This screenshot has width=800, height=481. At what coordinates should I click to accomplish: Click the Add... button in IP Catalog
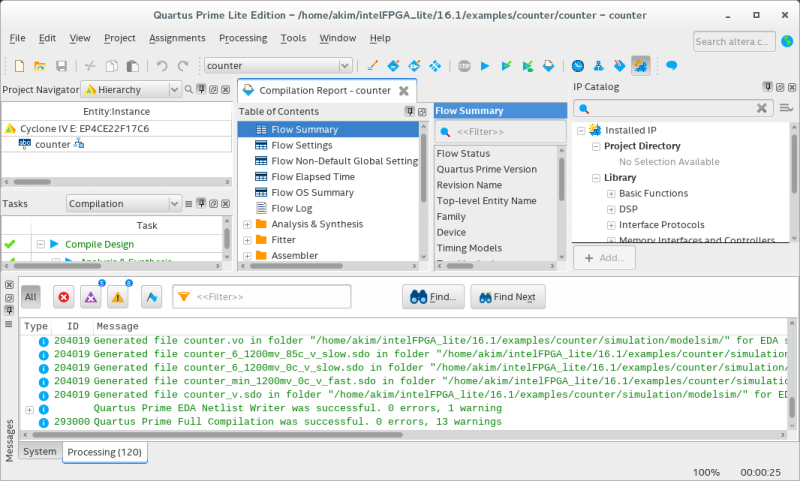[604, 258]
